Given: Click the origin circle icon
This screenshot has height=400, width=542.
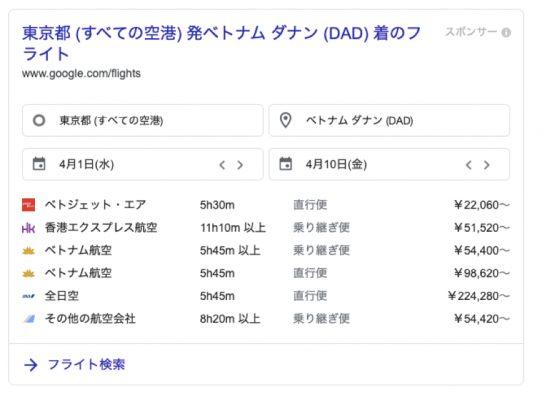Looking at the screenshot, I should [x=39, y=120].
